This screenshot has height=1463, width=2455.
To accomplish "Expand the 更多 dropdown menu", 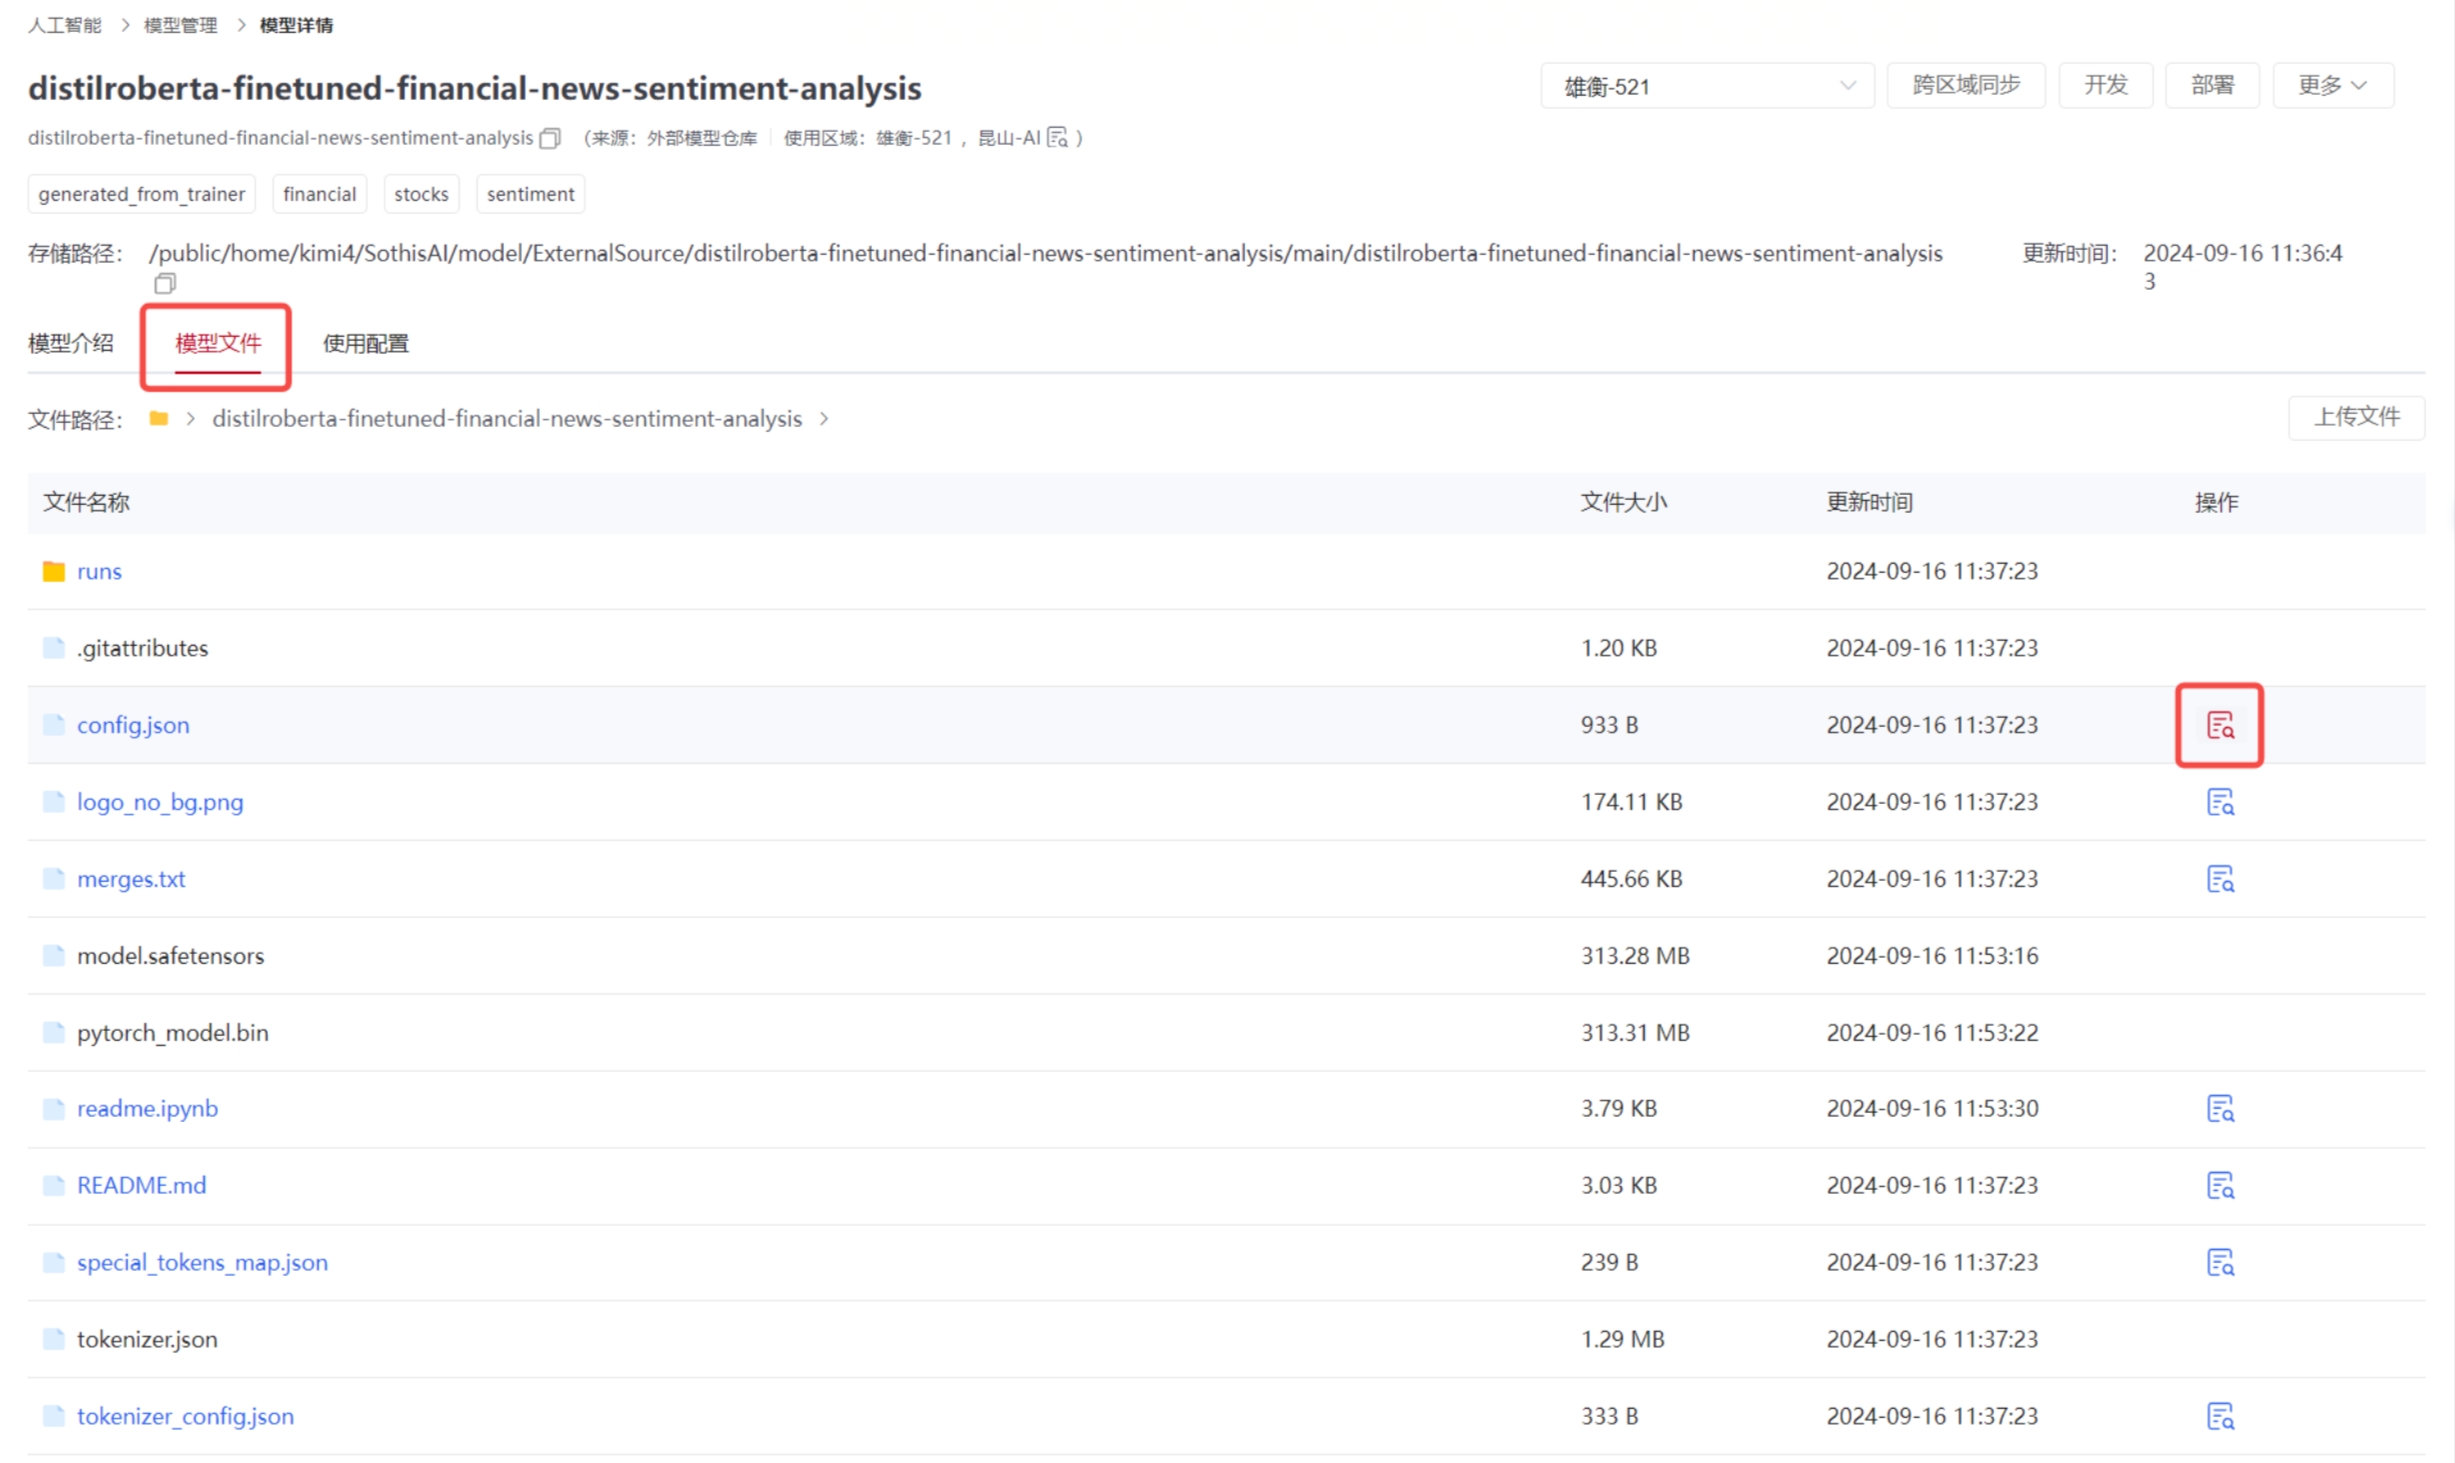I will (x=2331, y=86).
